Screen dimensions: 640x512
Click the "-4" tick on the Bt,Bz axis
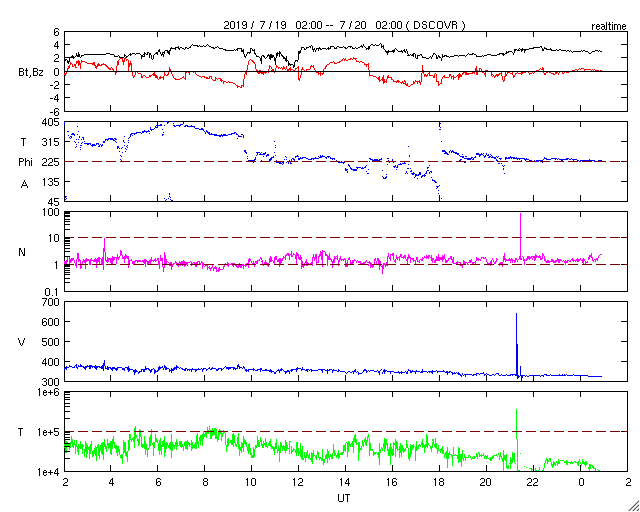[55, 98]
